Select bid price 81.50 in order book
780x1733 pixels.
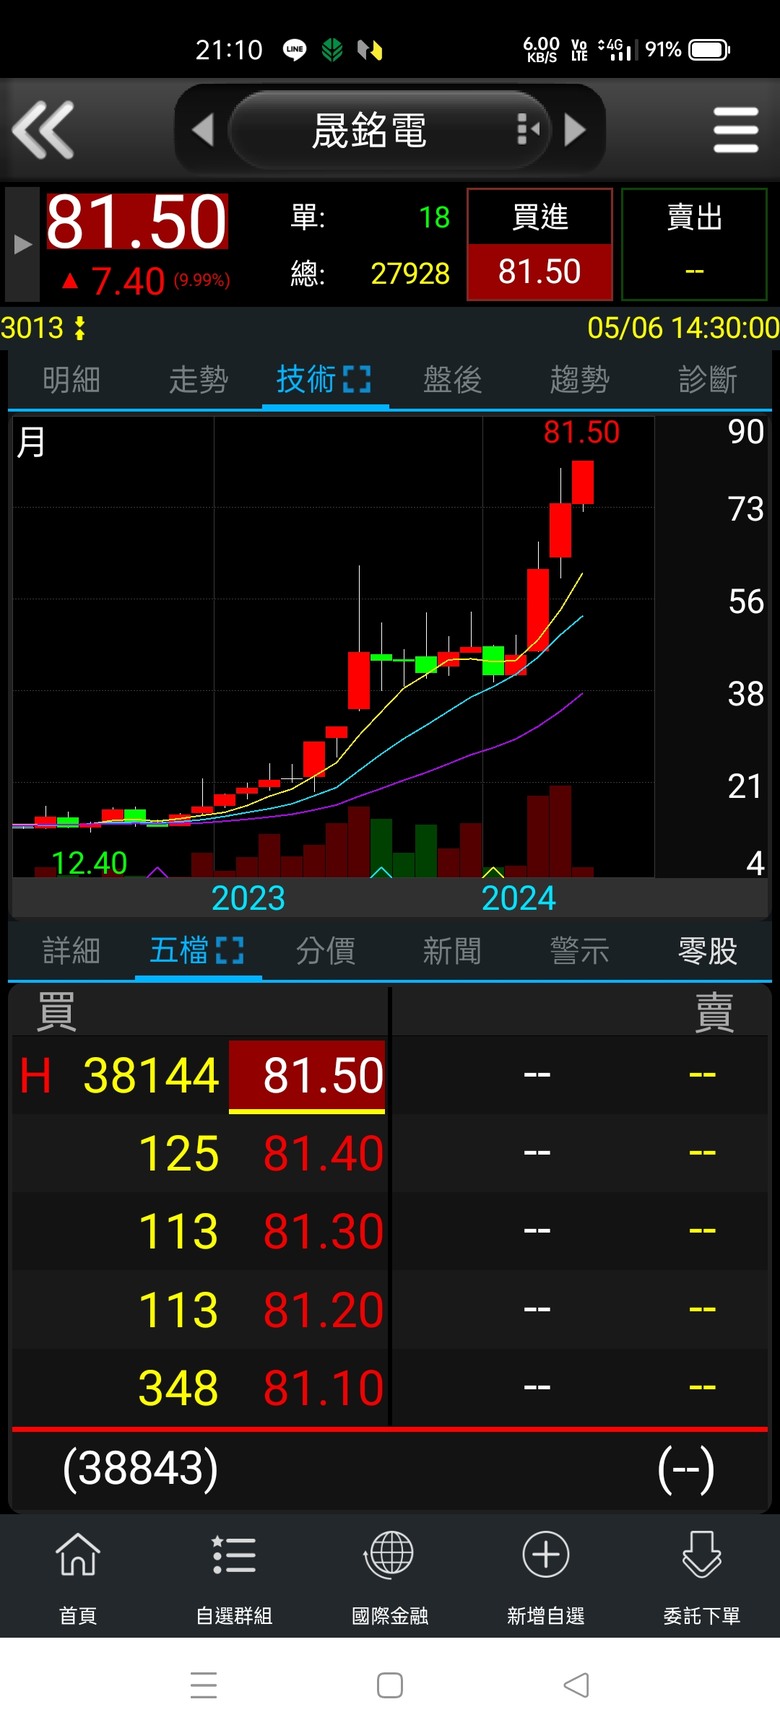coord(307,1076)
